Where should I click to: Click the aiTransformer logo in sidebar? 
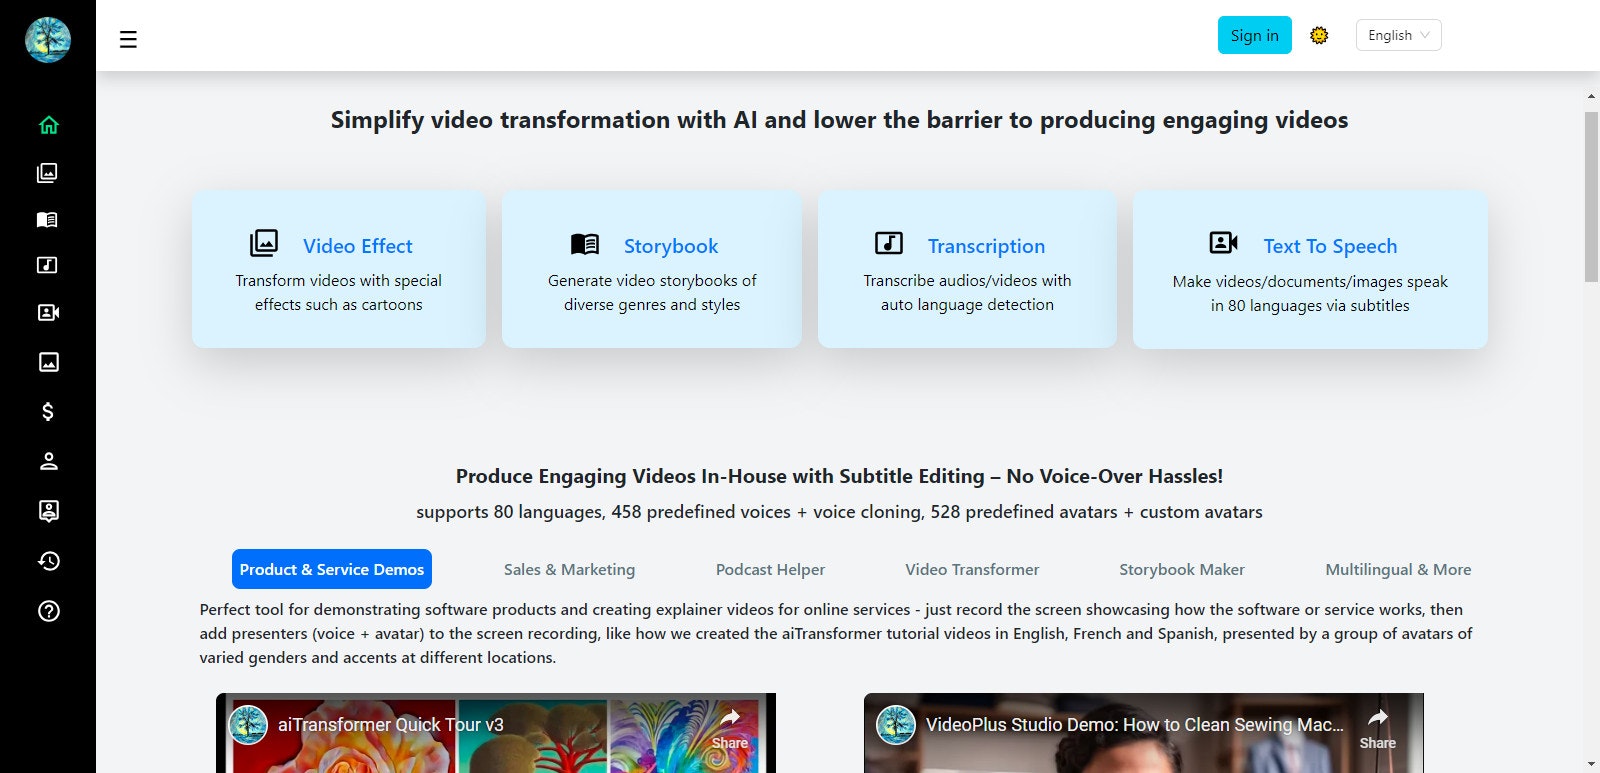[x=48, y=40]
